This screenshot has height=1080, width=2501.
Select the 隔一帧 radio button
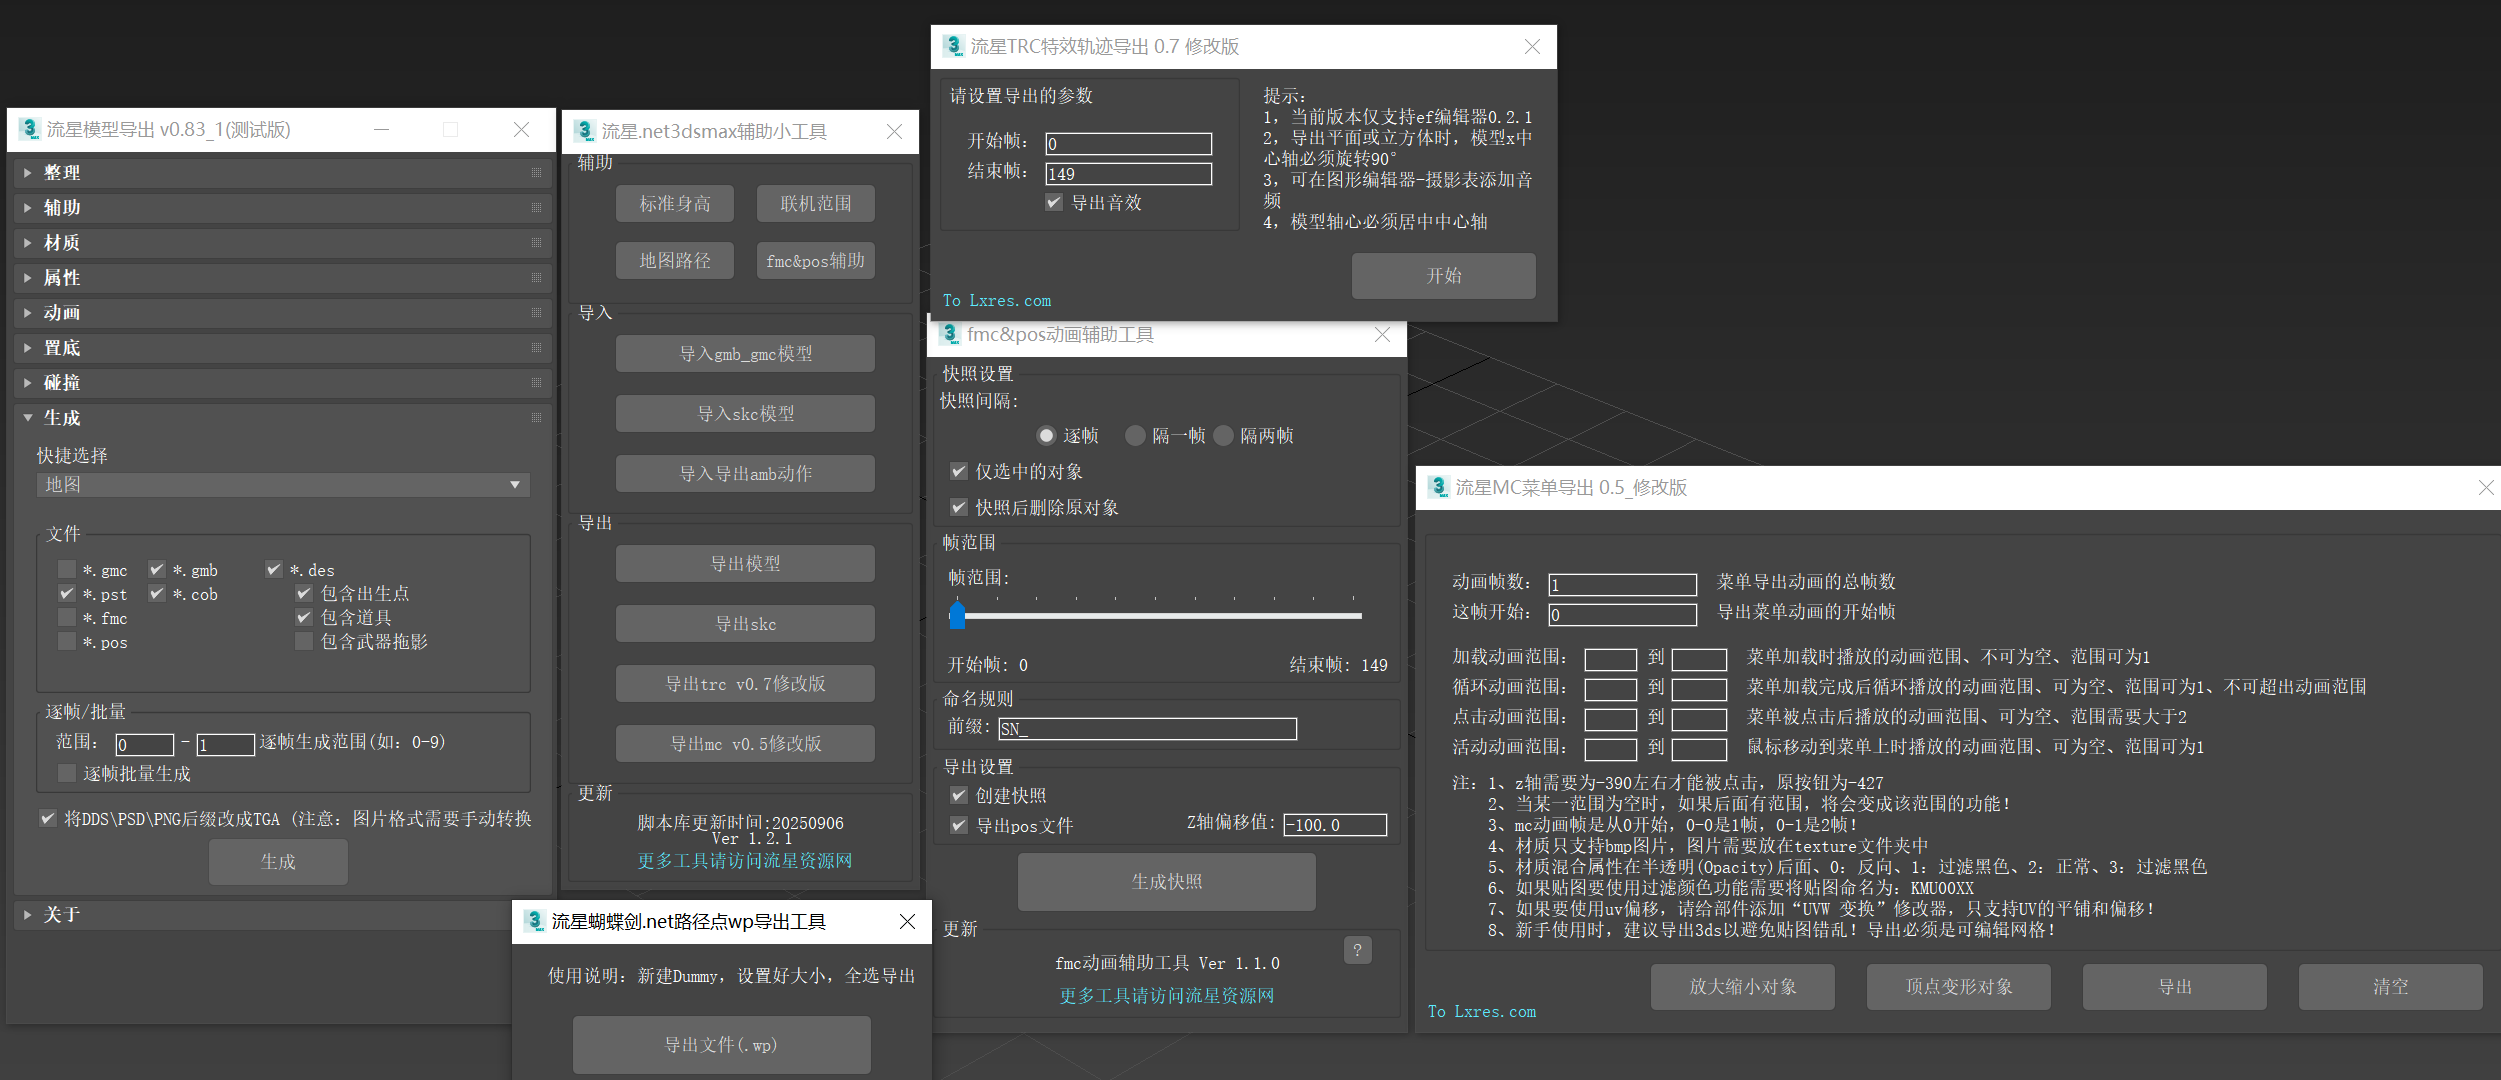point(1135,435)
